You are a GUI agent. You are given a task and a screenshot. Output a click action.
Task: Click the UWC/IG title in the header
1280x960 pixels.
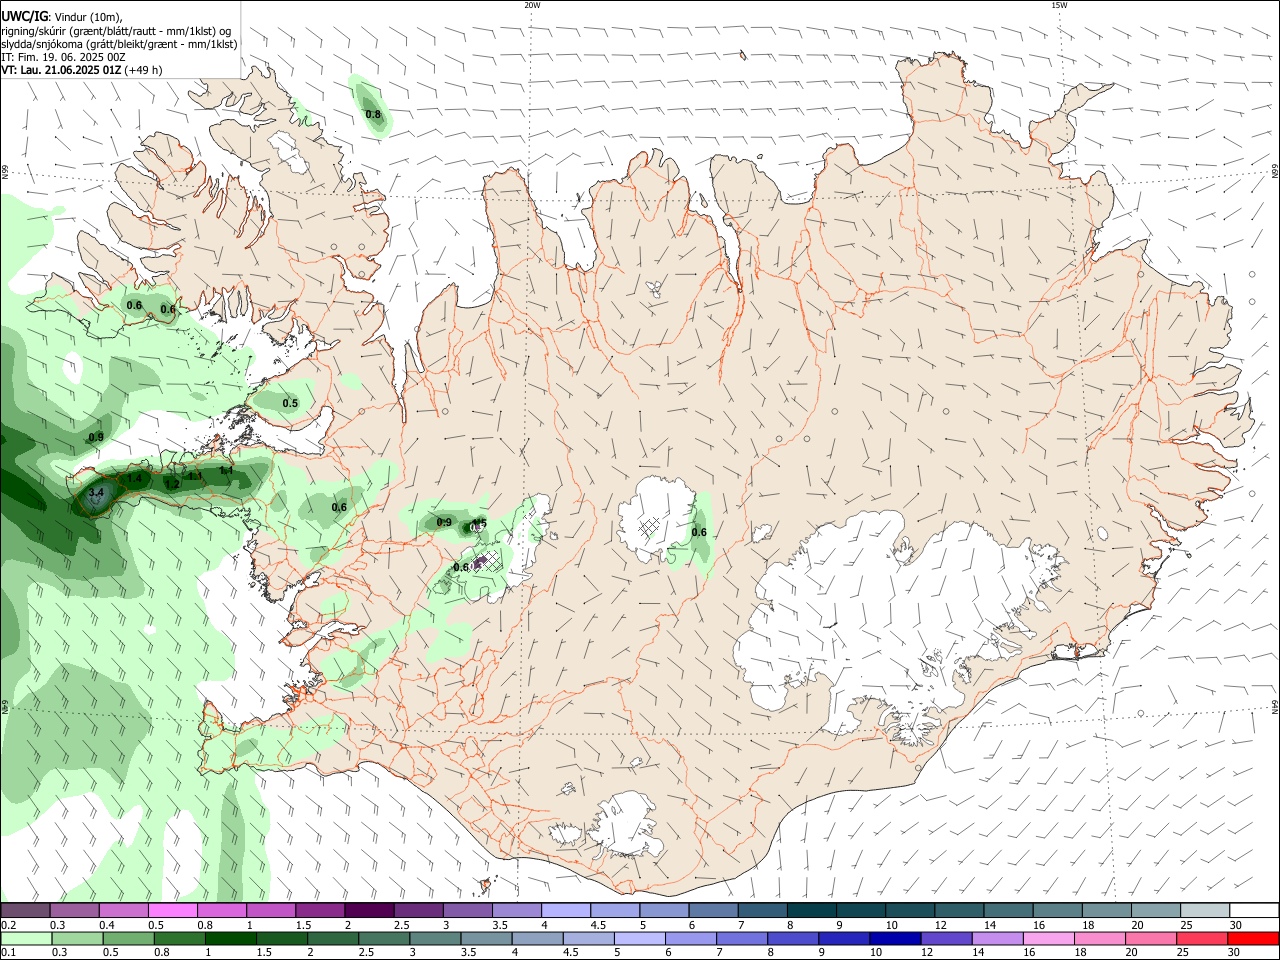click(24, 16)
